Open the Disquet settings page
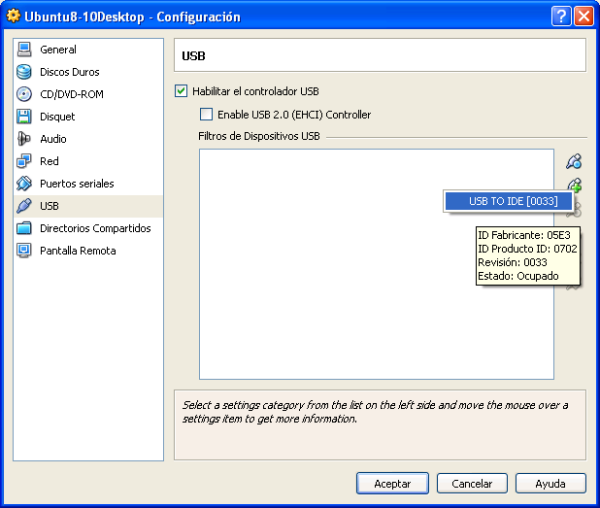The width and height of the screenshot is (600, 508). tap(57, 117)
